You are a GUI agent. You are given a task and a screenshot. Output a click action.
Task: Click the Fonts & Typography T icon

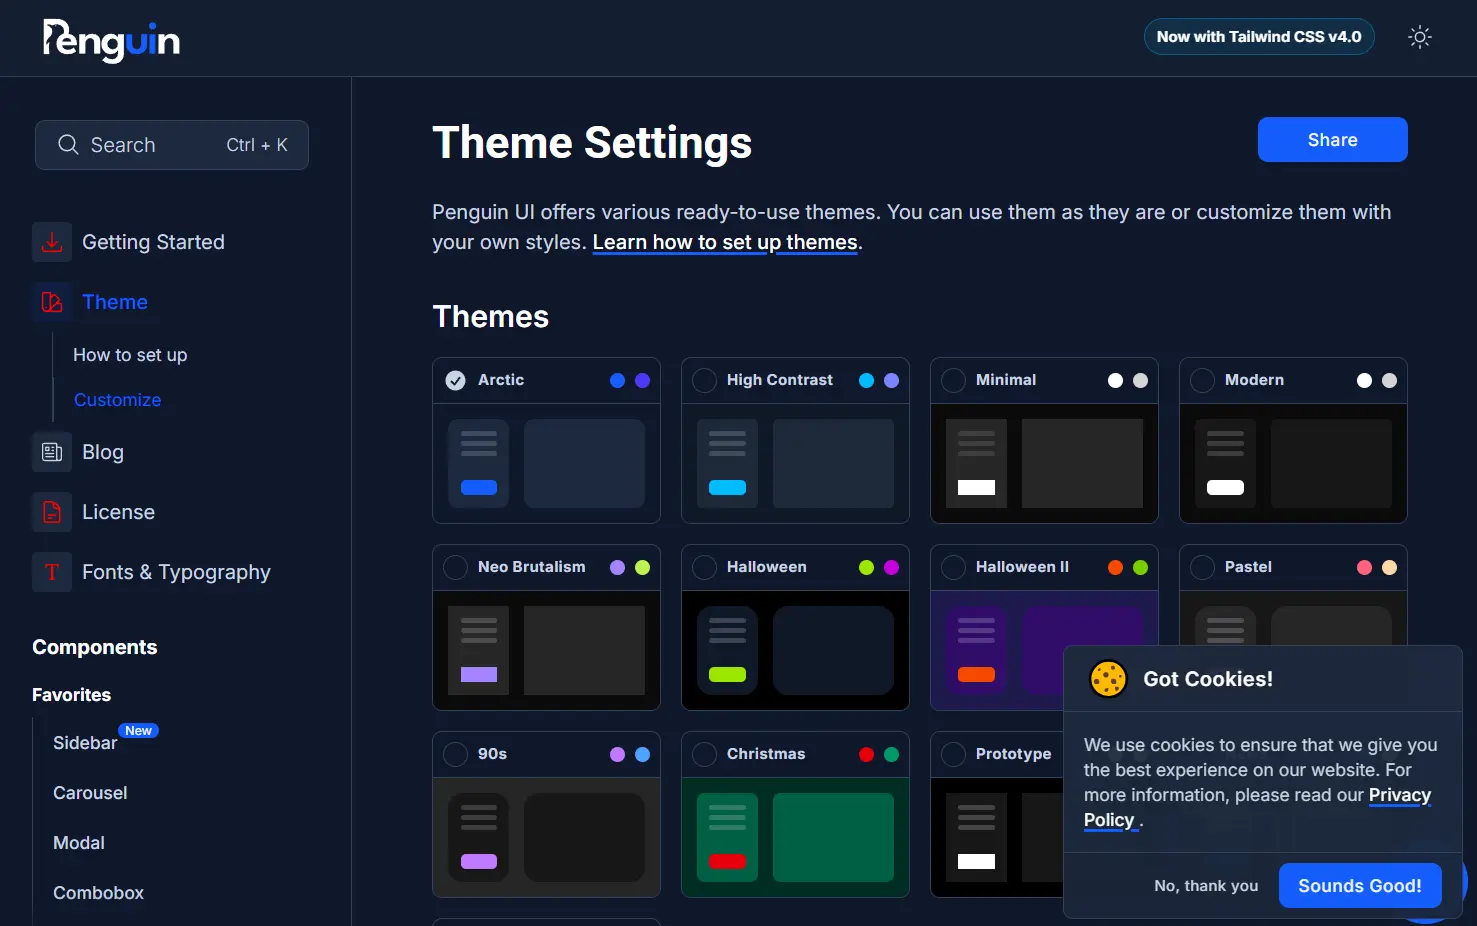pos(52,572)
